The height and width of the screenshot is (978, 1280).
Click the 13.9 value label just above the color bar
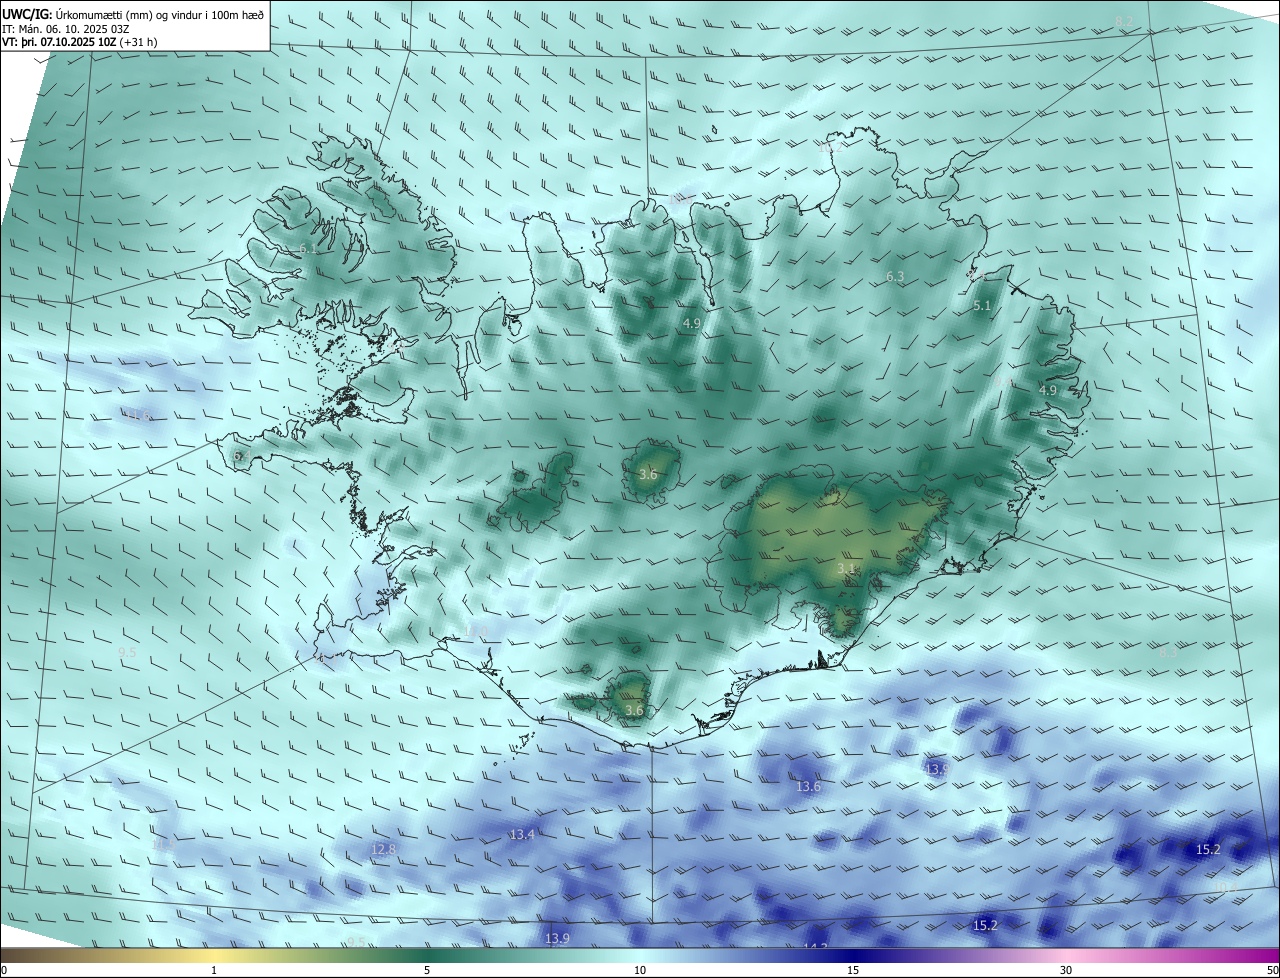click(557, 938)
